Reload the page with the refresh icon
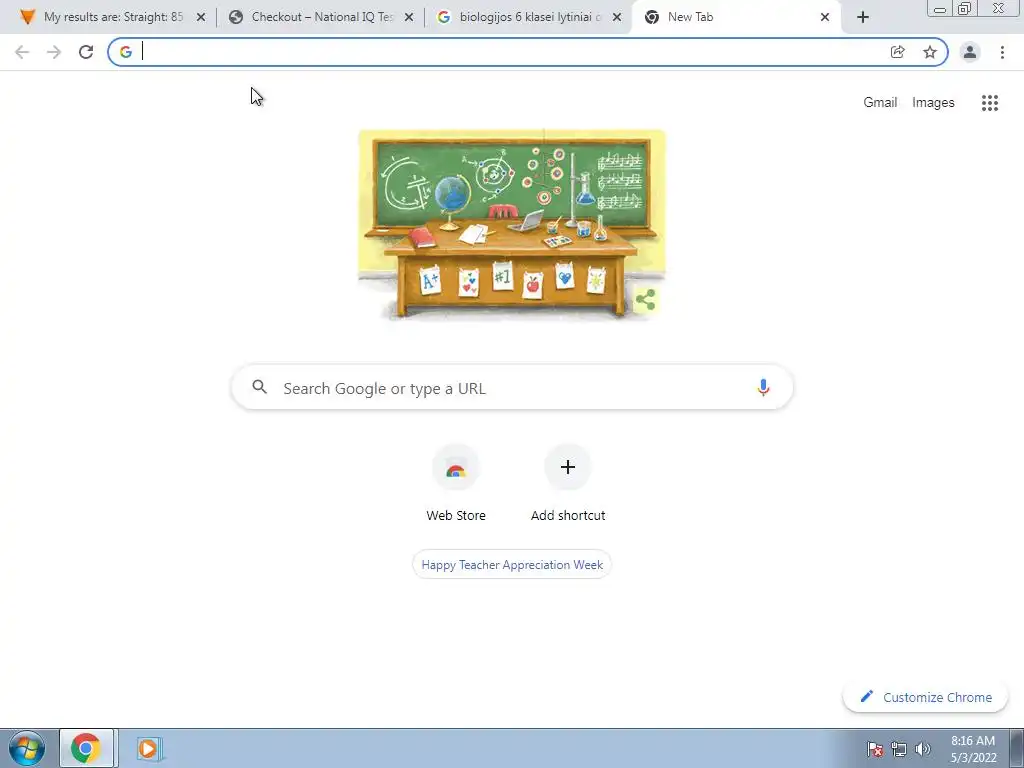The height and width of the screenshot is (768, 1024). 86,52
